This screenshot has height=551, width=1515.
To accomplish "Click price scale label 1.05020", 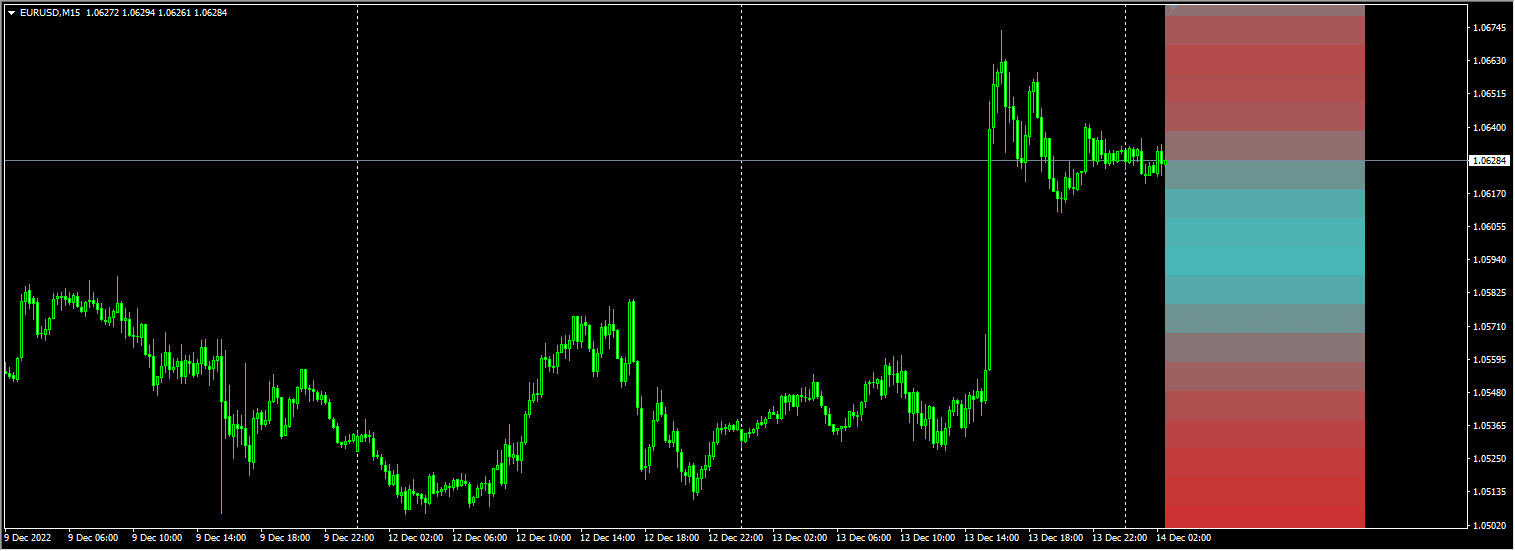I will pyautogui.click(x=1490, y=525).
